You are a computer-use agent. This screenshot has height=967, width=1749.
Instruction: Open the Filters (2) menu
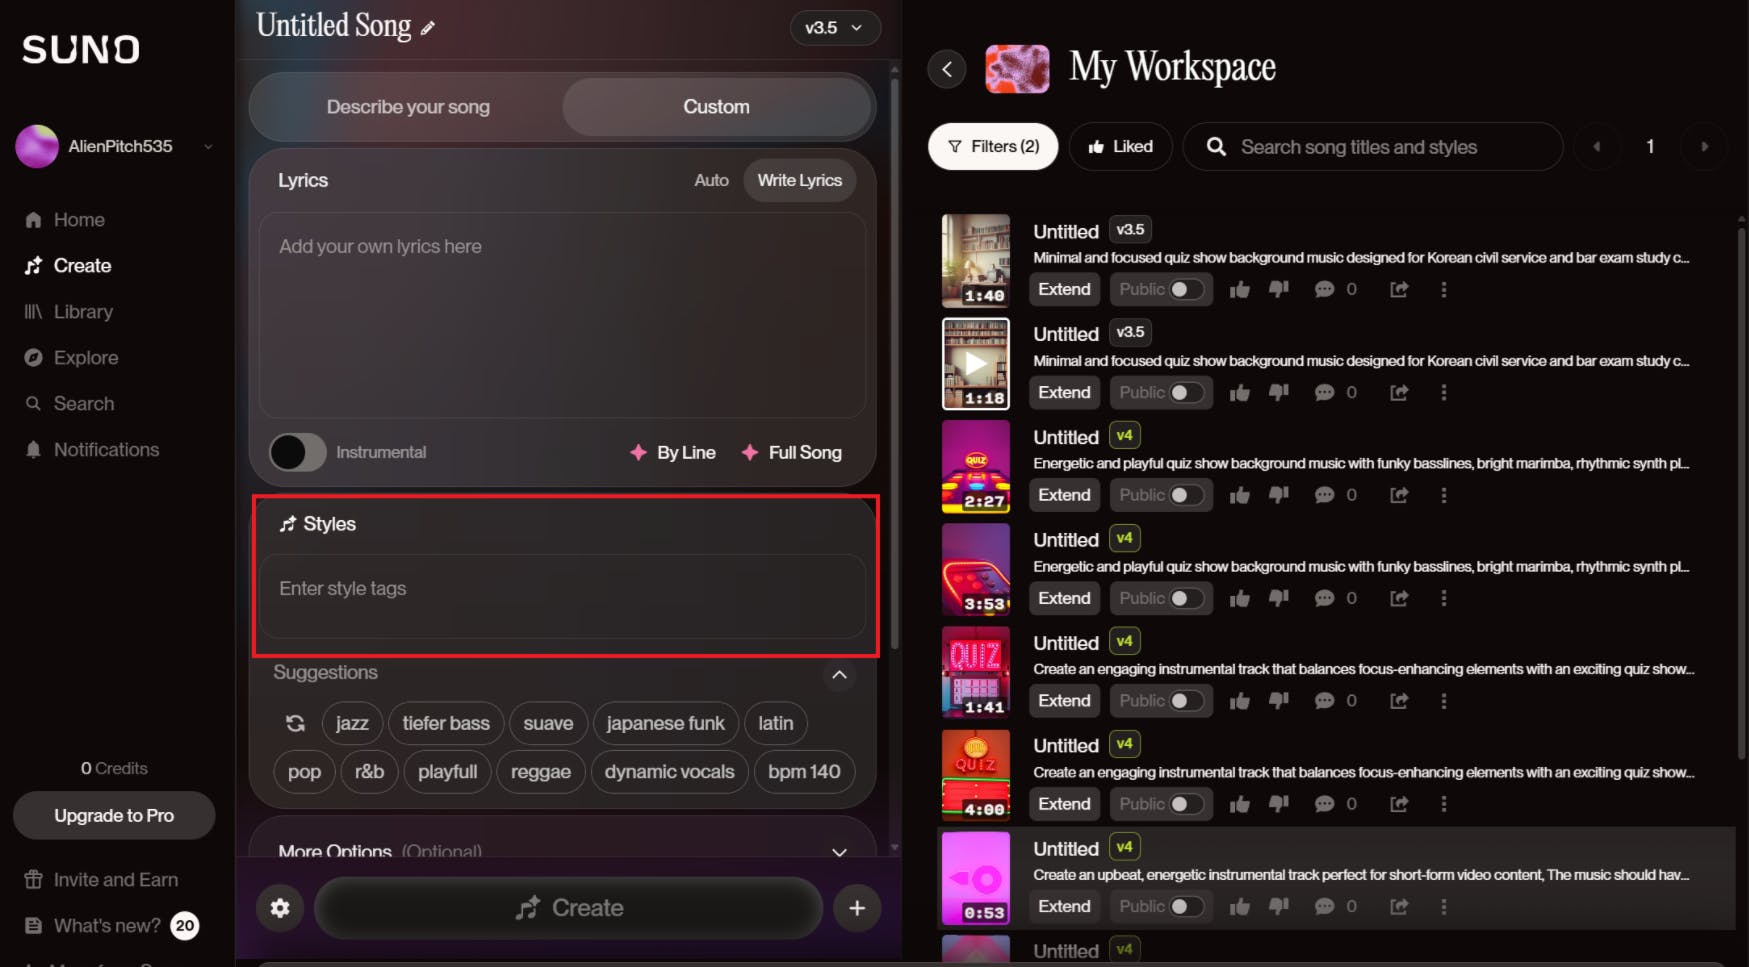point(993,146)
